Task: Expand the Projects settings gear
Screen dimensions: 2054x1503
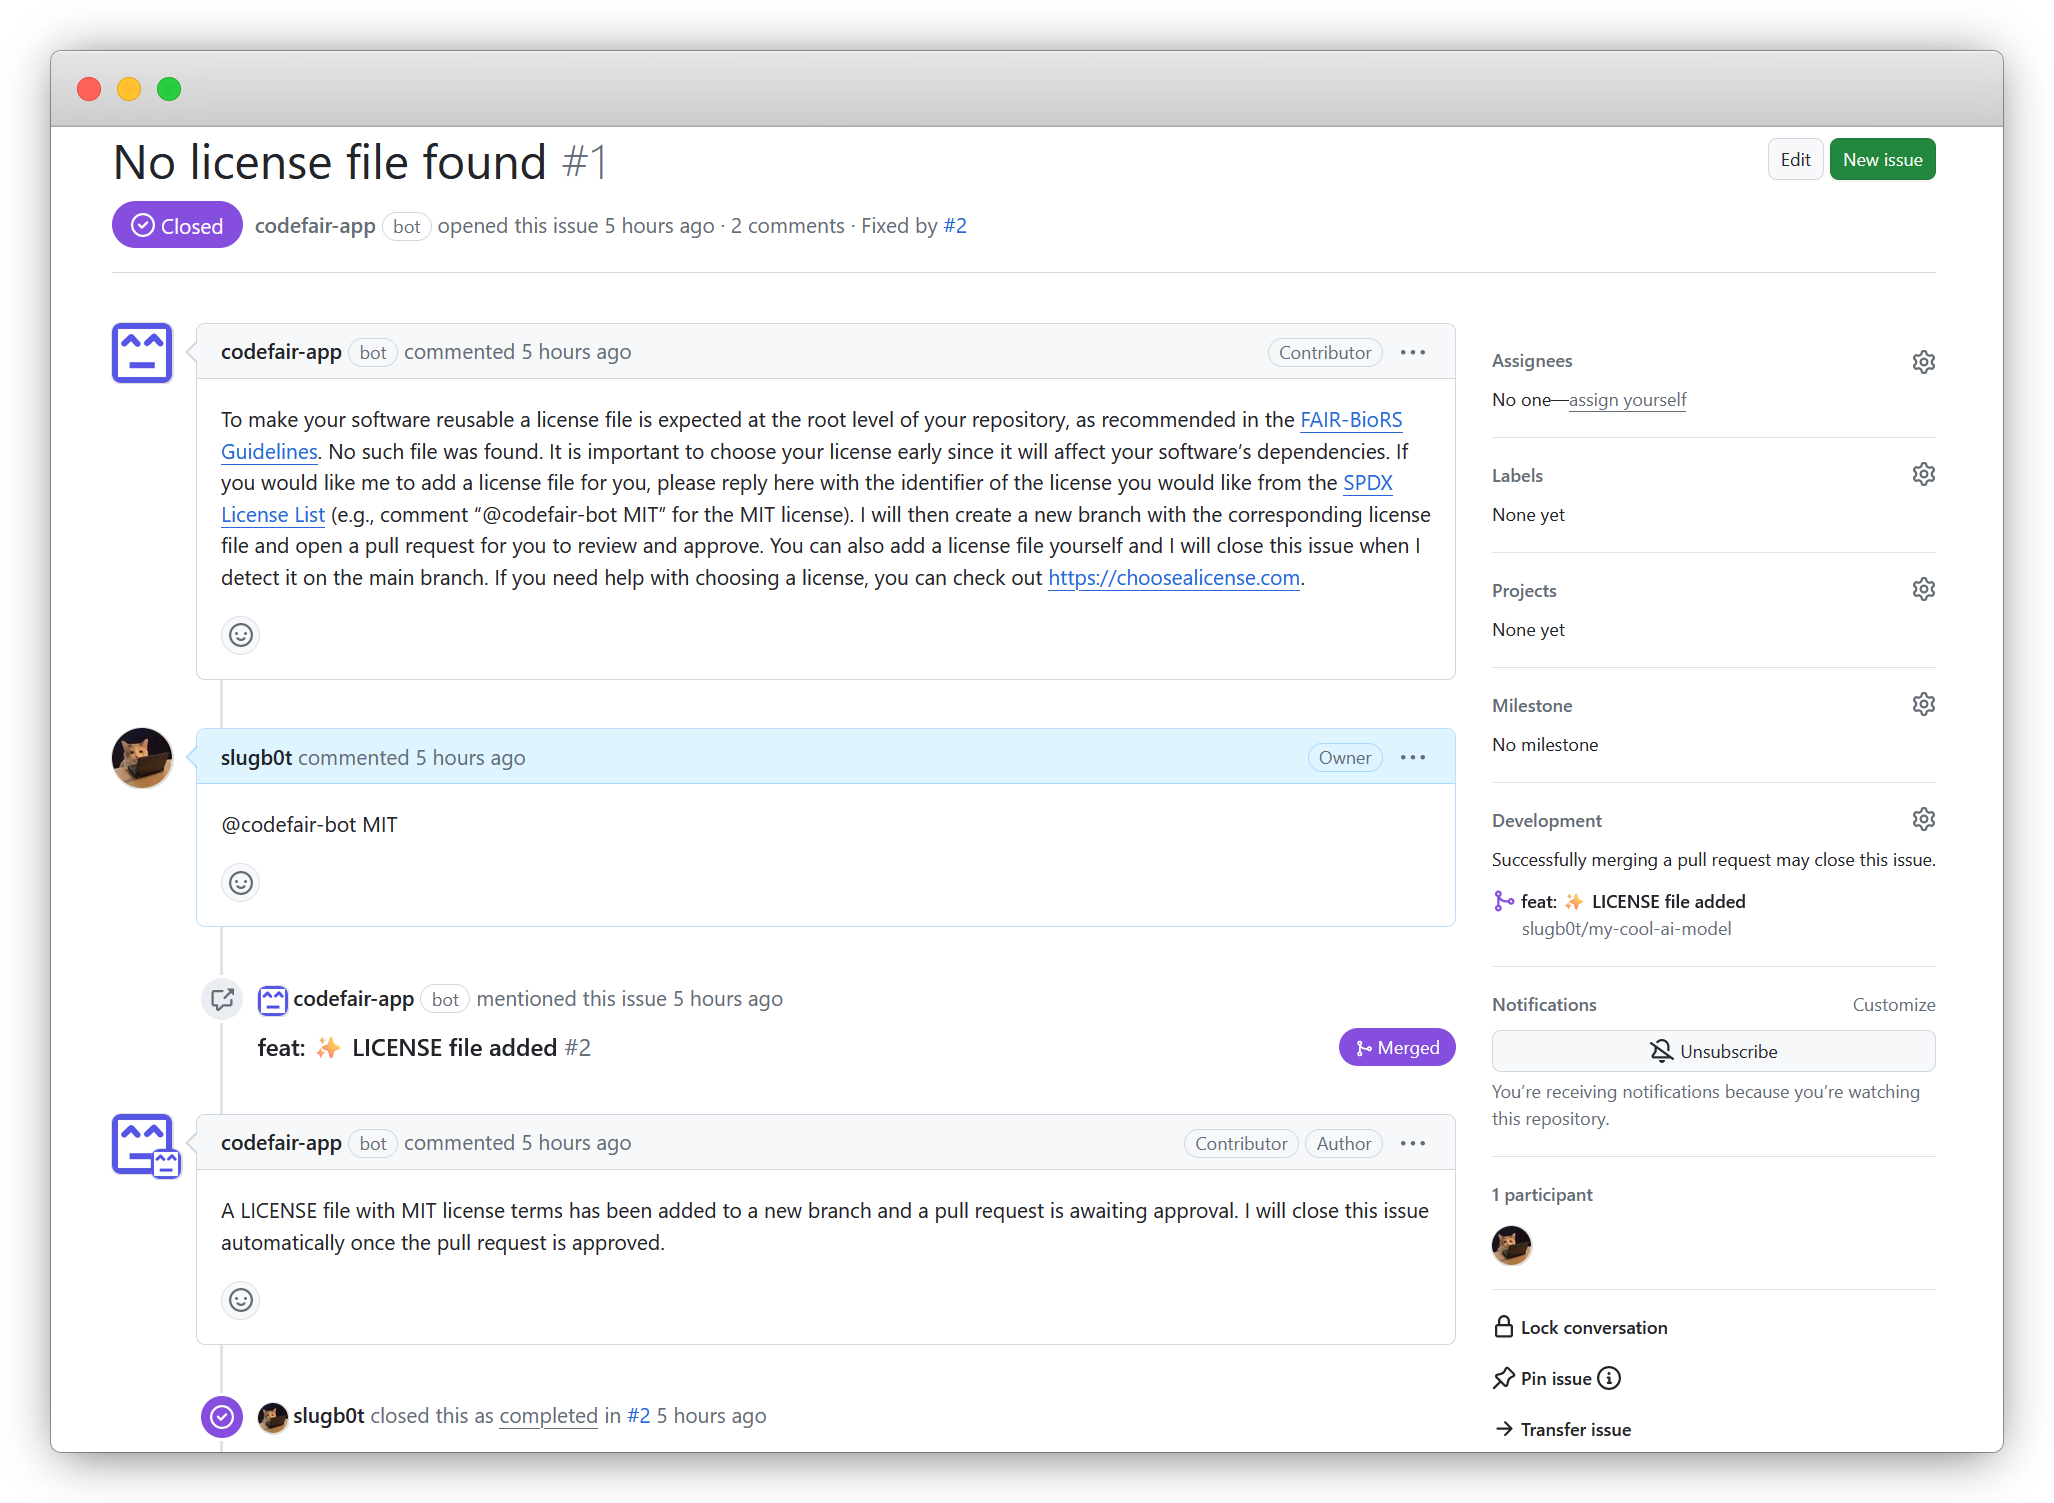Action: (1923, 590)
